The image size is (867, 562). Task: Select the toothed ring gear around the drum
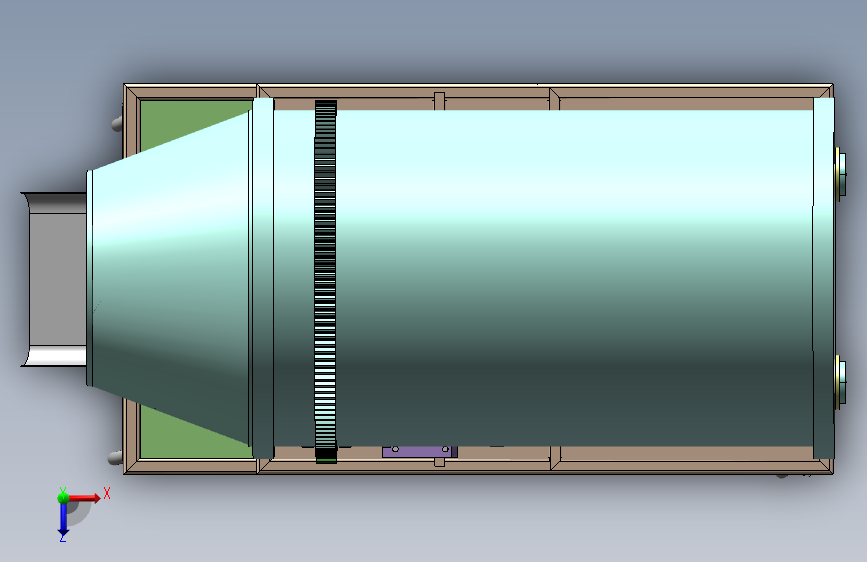coord(326,281)
